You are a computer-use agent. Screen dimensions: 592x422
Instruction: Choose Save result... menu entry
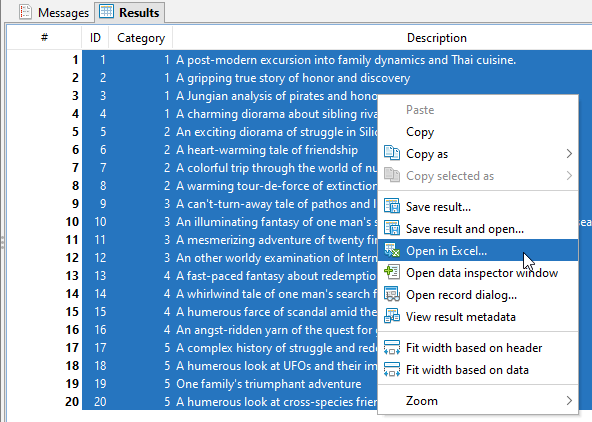point(478,207)
